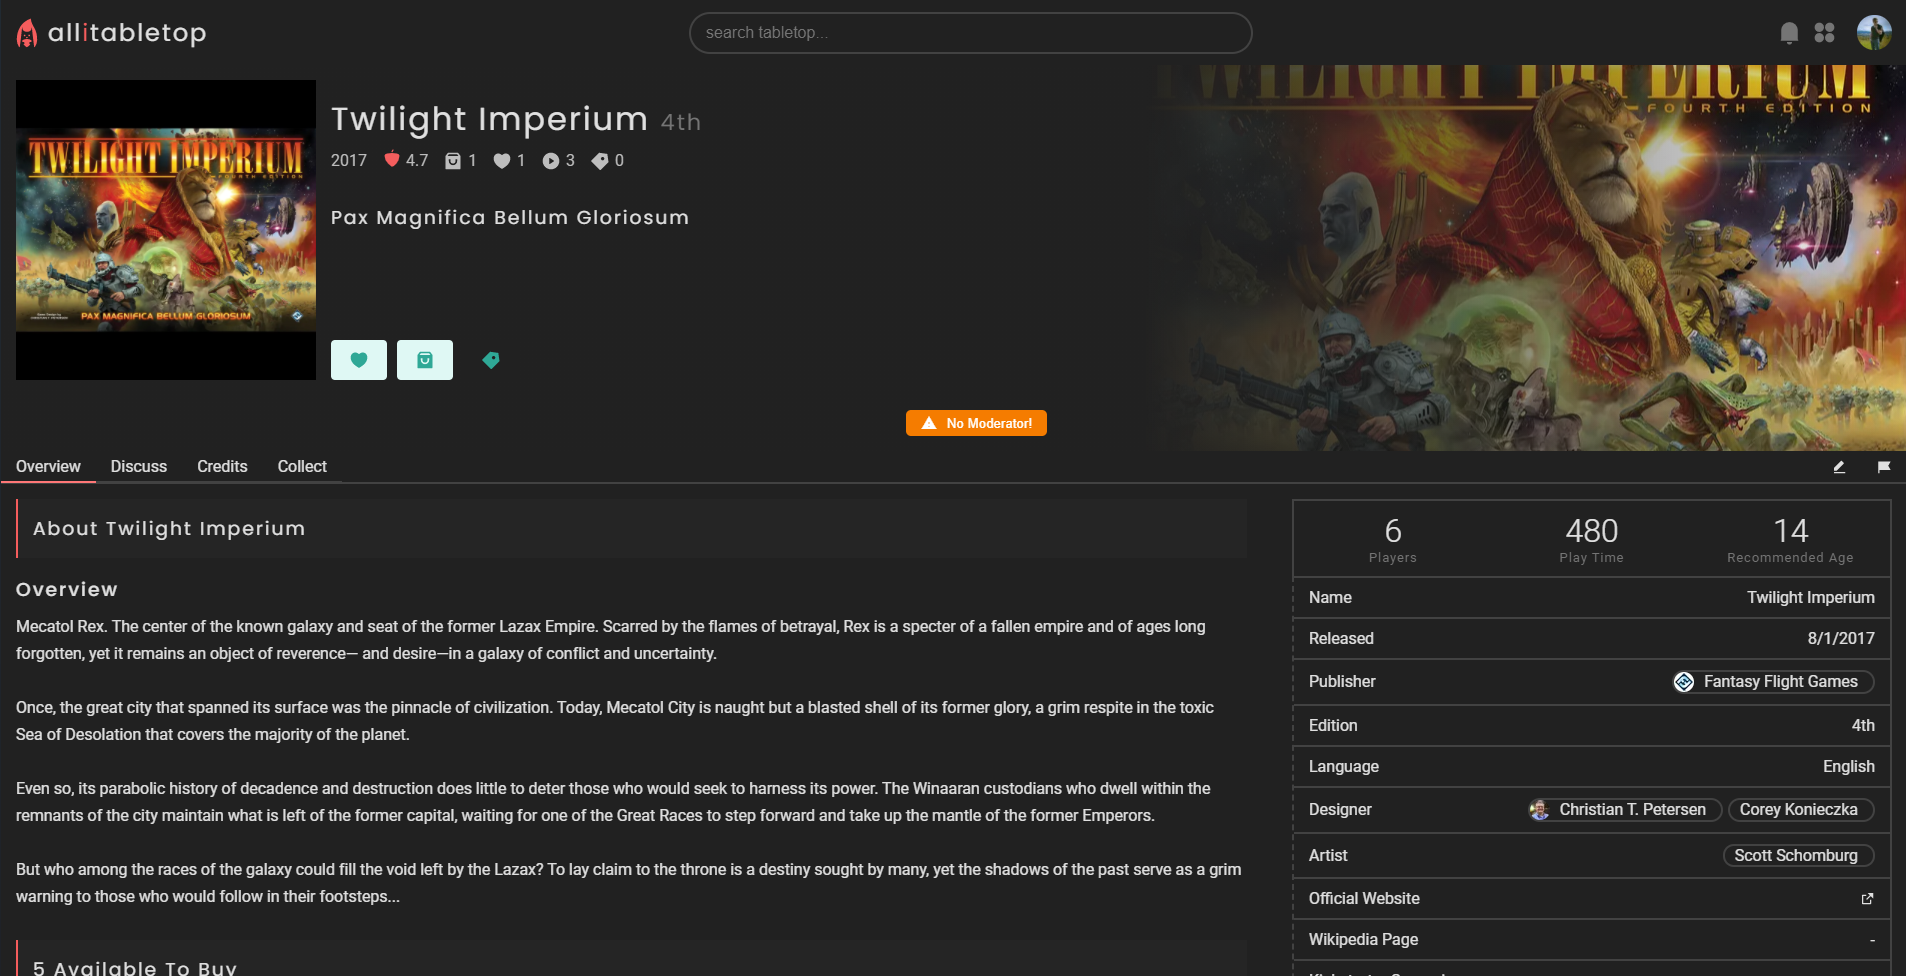Click the edit pencil icon
The height and width of the screenshot is (976, 1906).
point(1839,467)
